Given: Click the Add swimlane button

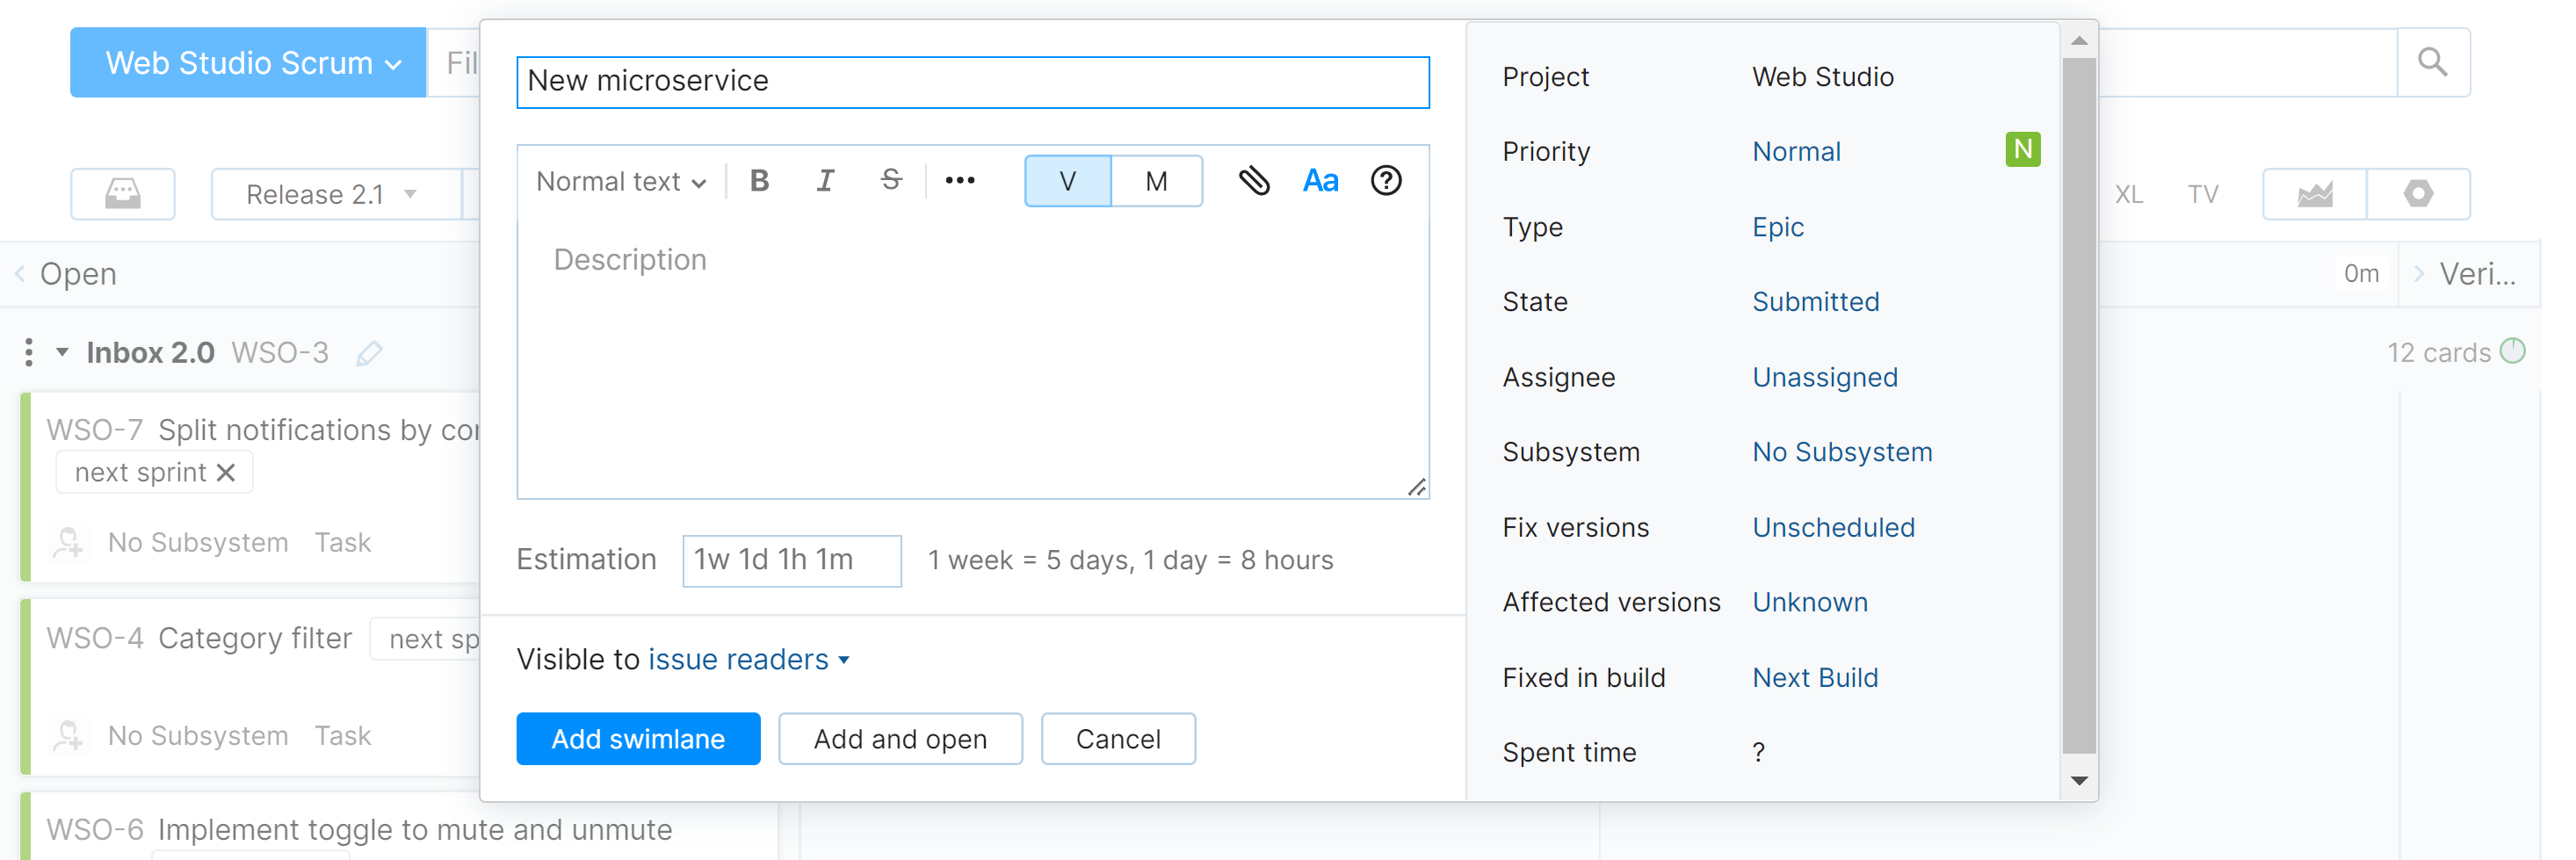Looking at the screenshot, I should 638,739.
